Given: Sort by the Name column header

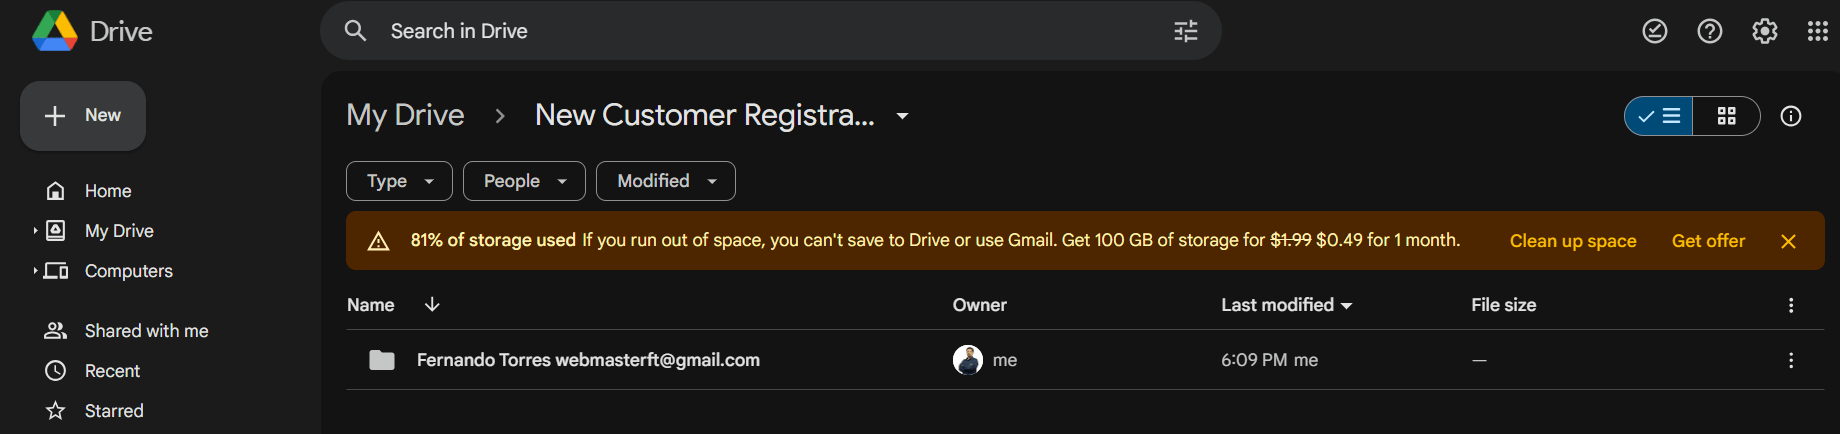Looking at the screenshot, I should point(370,305).
